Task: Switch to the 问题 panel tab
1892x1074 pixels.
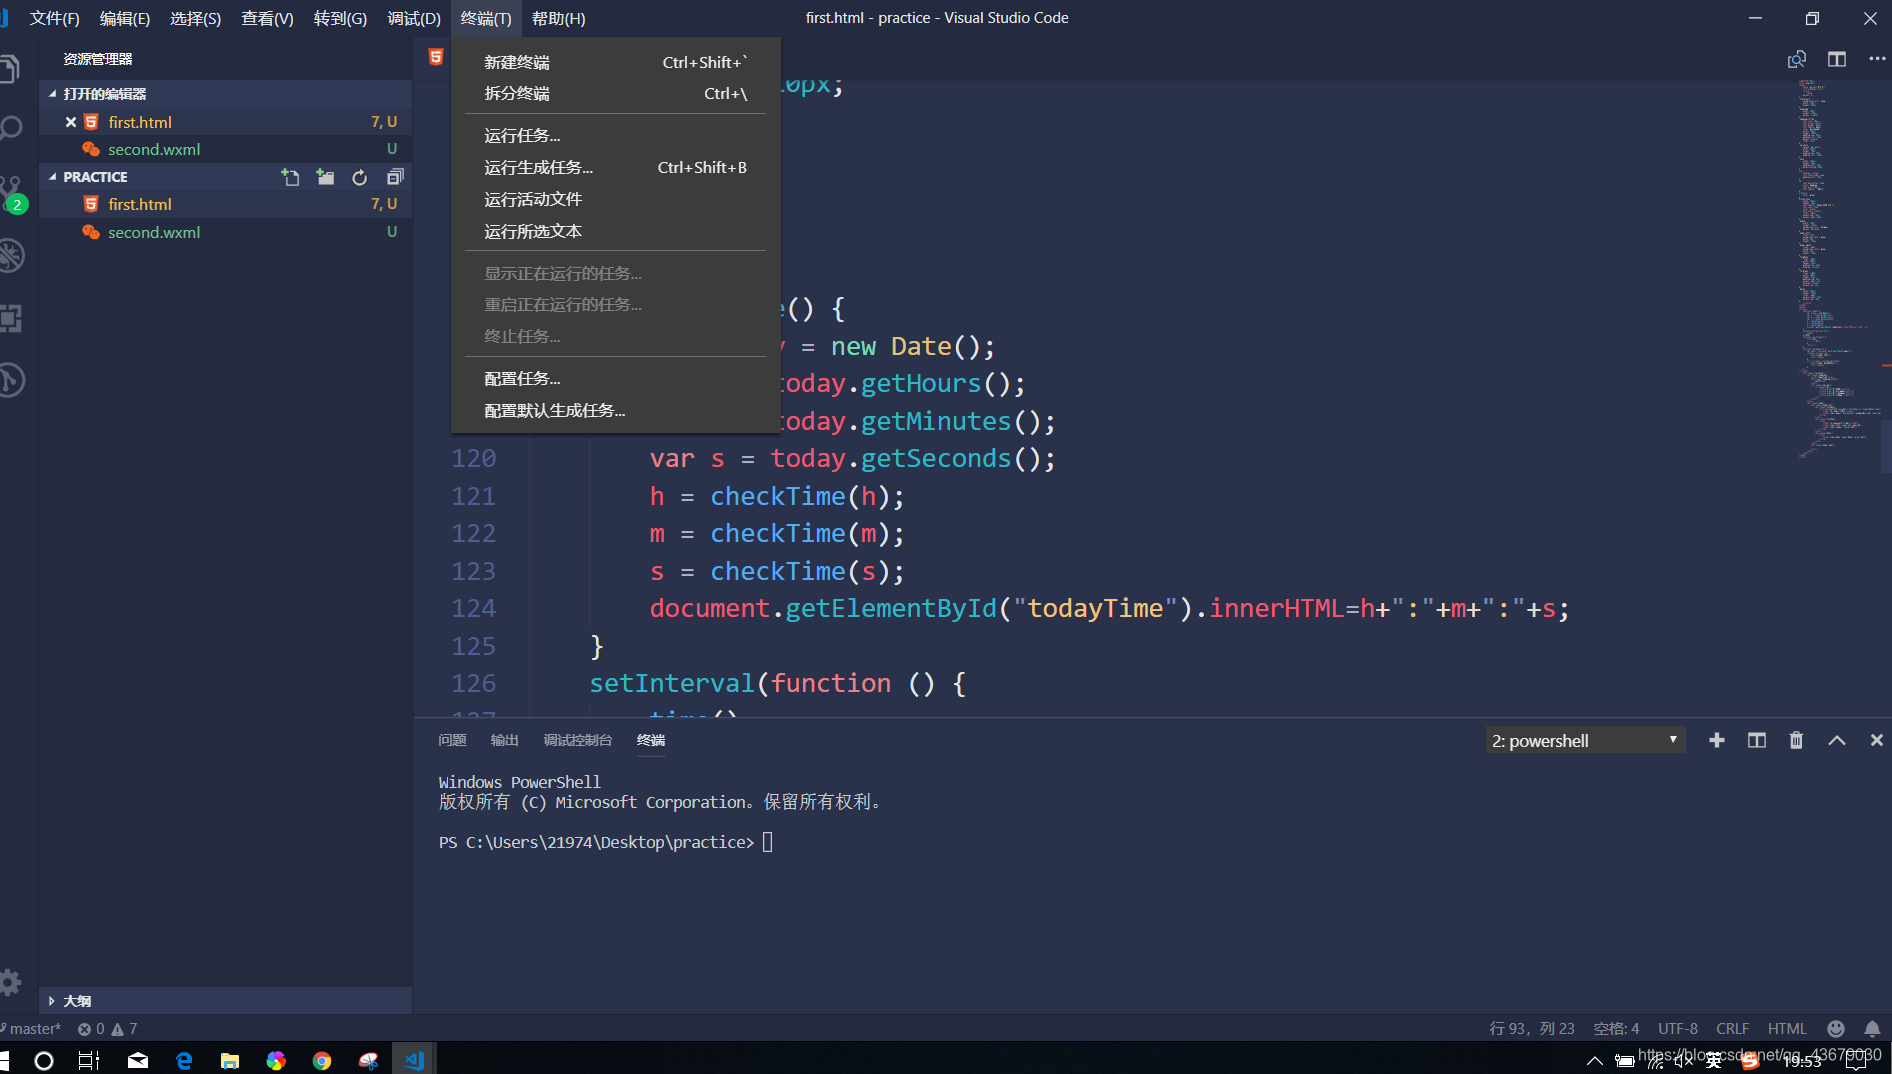Action: (452, 740)
